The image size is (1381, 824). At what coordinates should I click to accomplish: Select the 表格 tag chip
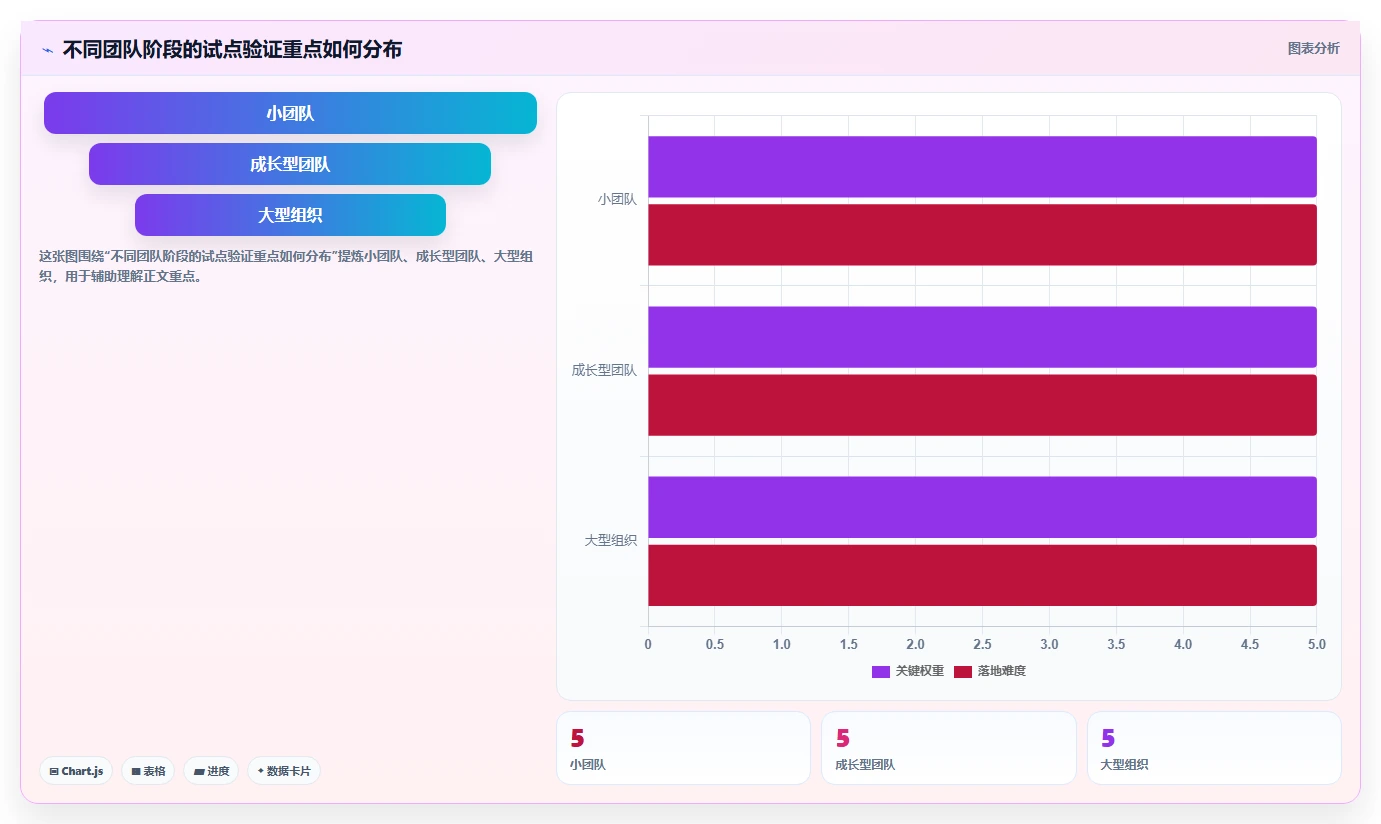pos(148,771)
